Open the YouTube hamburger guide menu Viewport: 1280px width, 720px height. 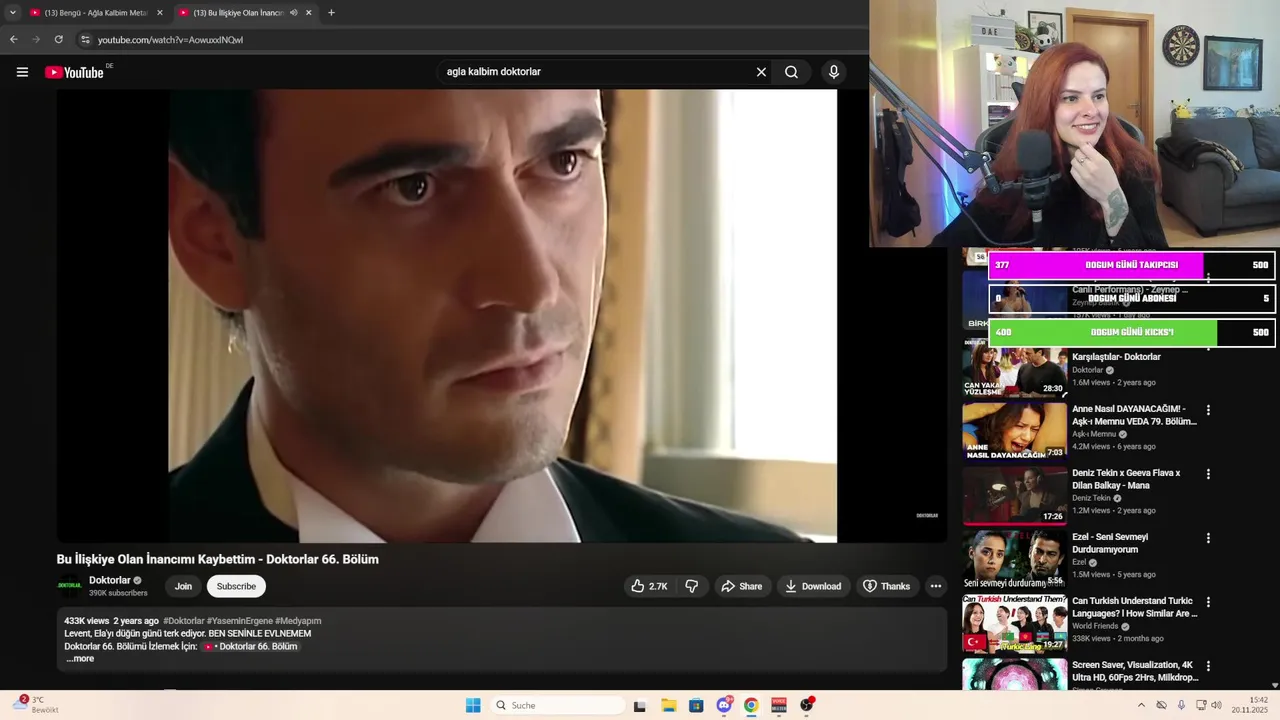(x=22, y=72)
